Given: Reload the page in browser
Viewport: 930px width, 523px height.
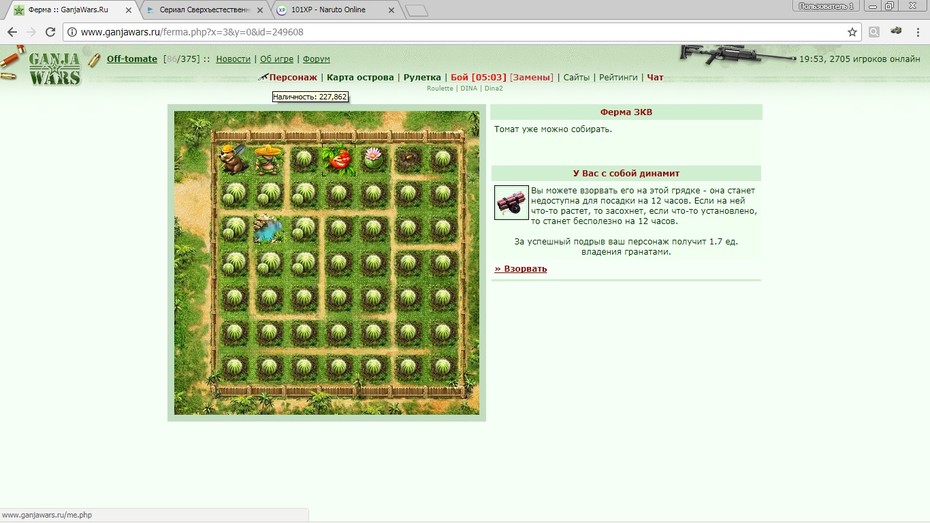Looking at the screenshot, I should pyautogui.click(x=50, y=32).
